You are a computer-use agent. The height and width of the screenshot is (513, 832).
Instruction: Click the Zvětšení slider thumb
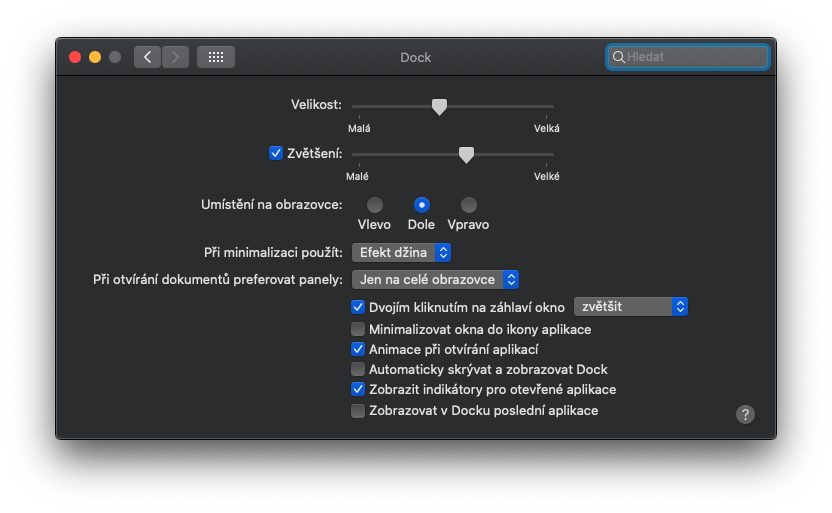click(466, 154)
